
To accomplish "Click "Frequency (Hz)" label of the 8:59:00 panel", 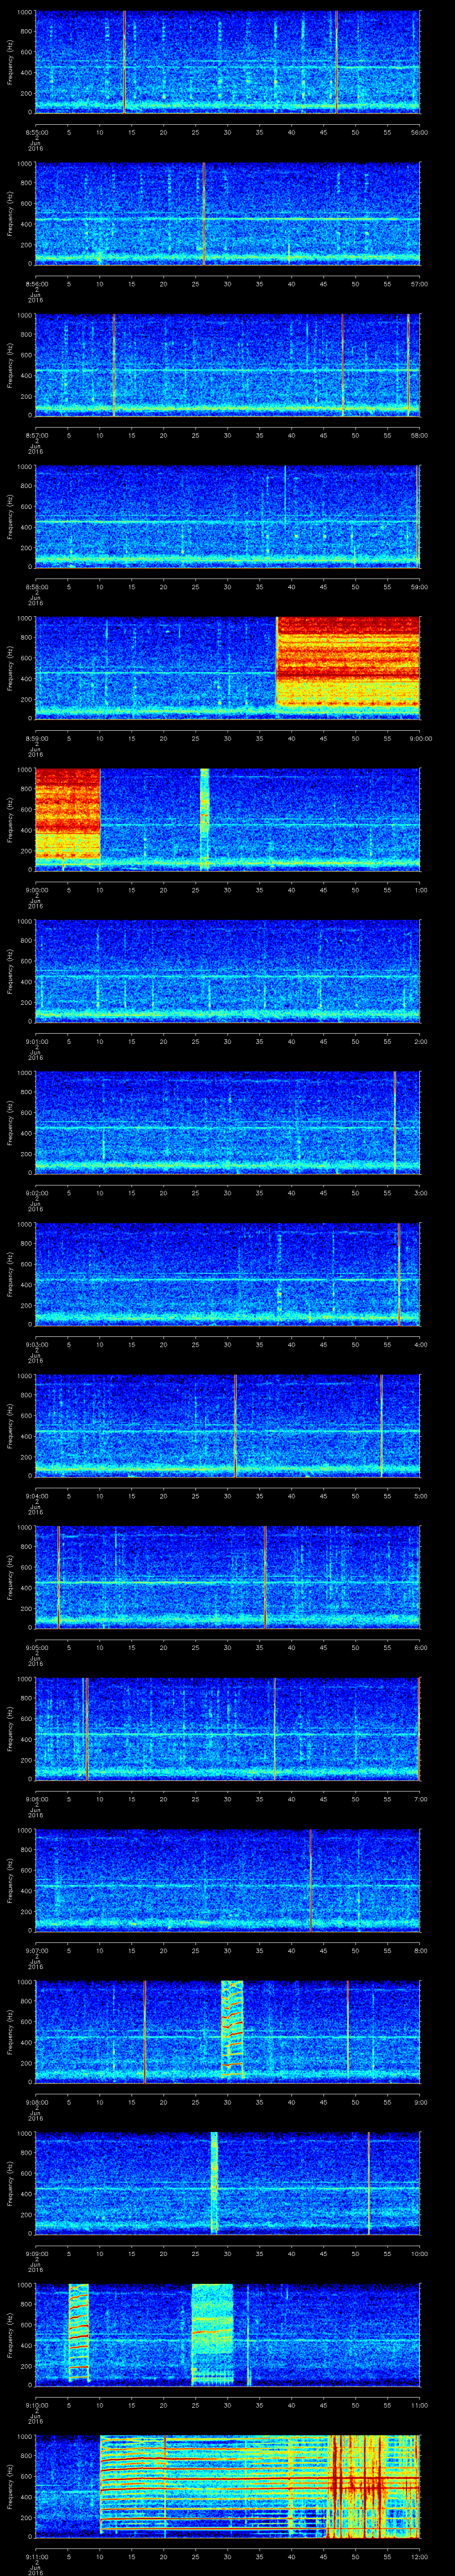I will click(x=10, y=668).
